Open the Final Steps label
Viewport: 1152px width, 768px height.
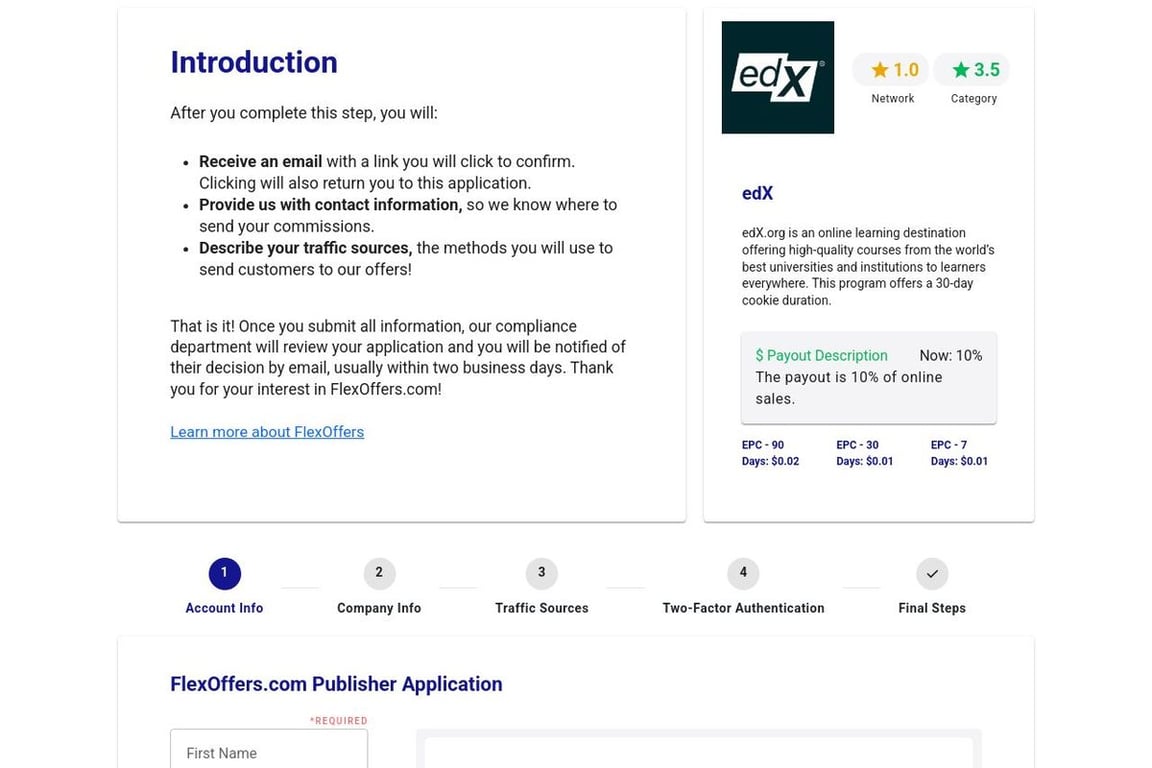pos(932,608)
